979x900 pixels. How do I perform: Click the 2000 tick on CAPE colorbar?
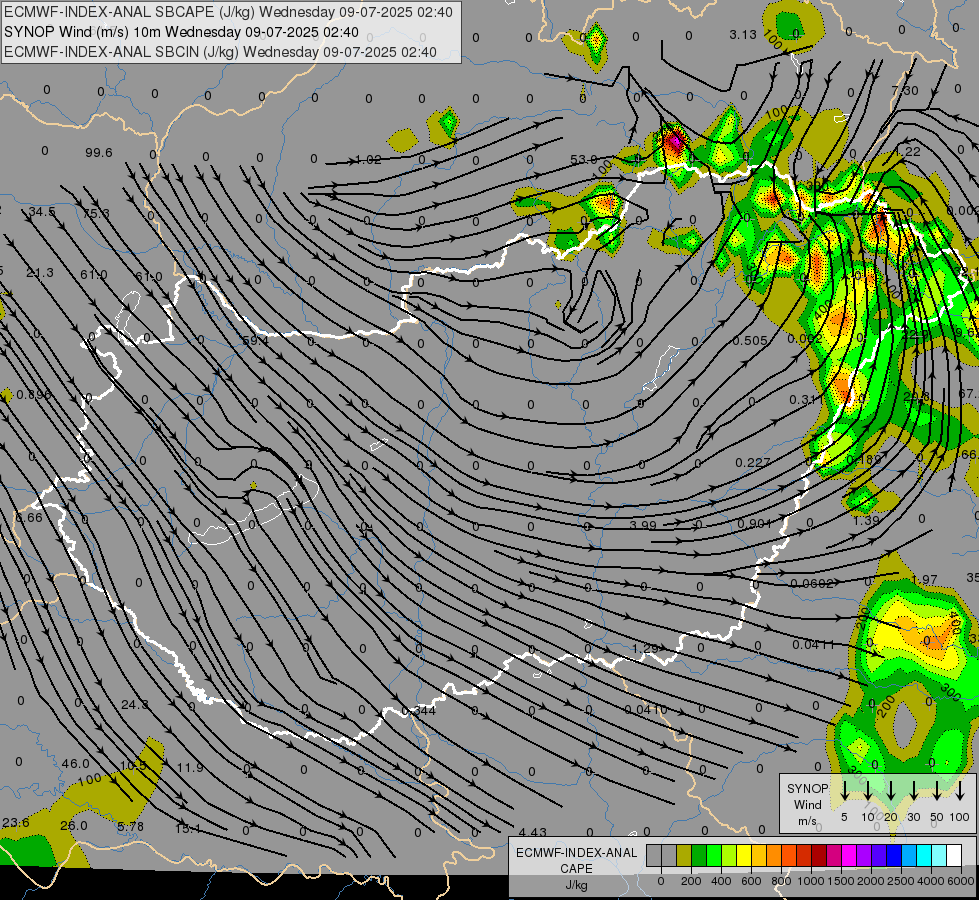click(871, 881)
